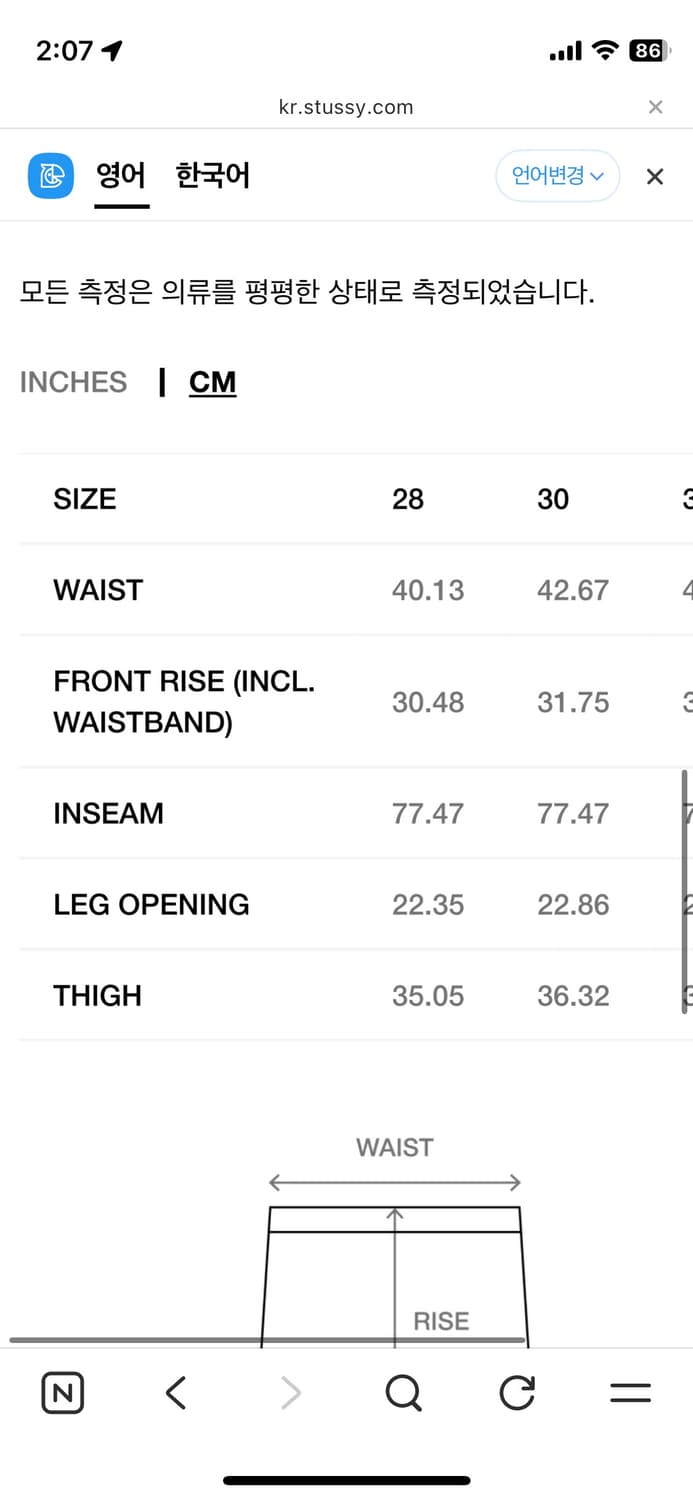The height and width of the screenshot is (1500, 693).
Task: Open the hamburger menu icon
Action: 630,1392
